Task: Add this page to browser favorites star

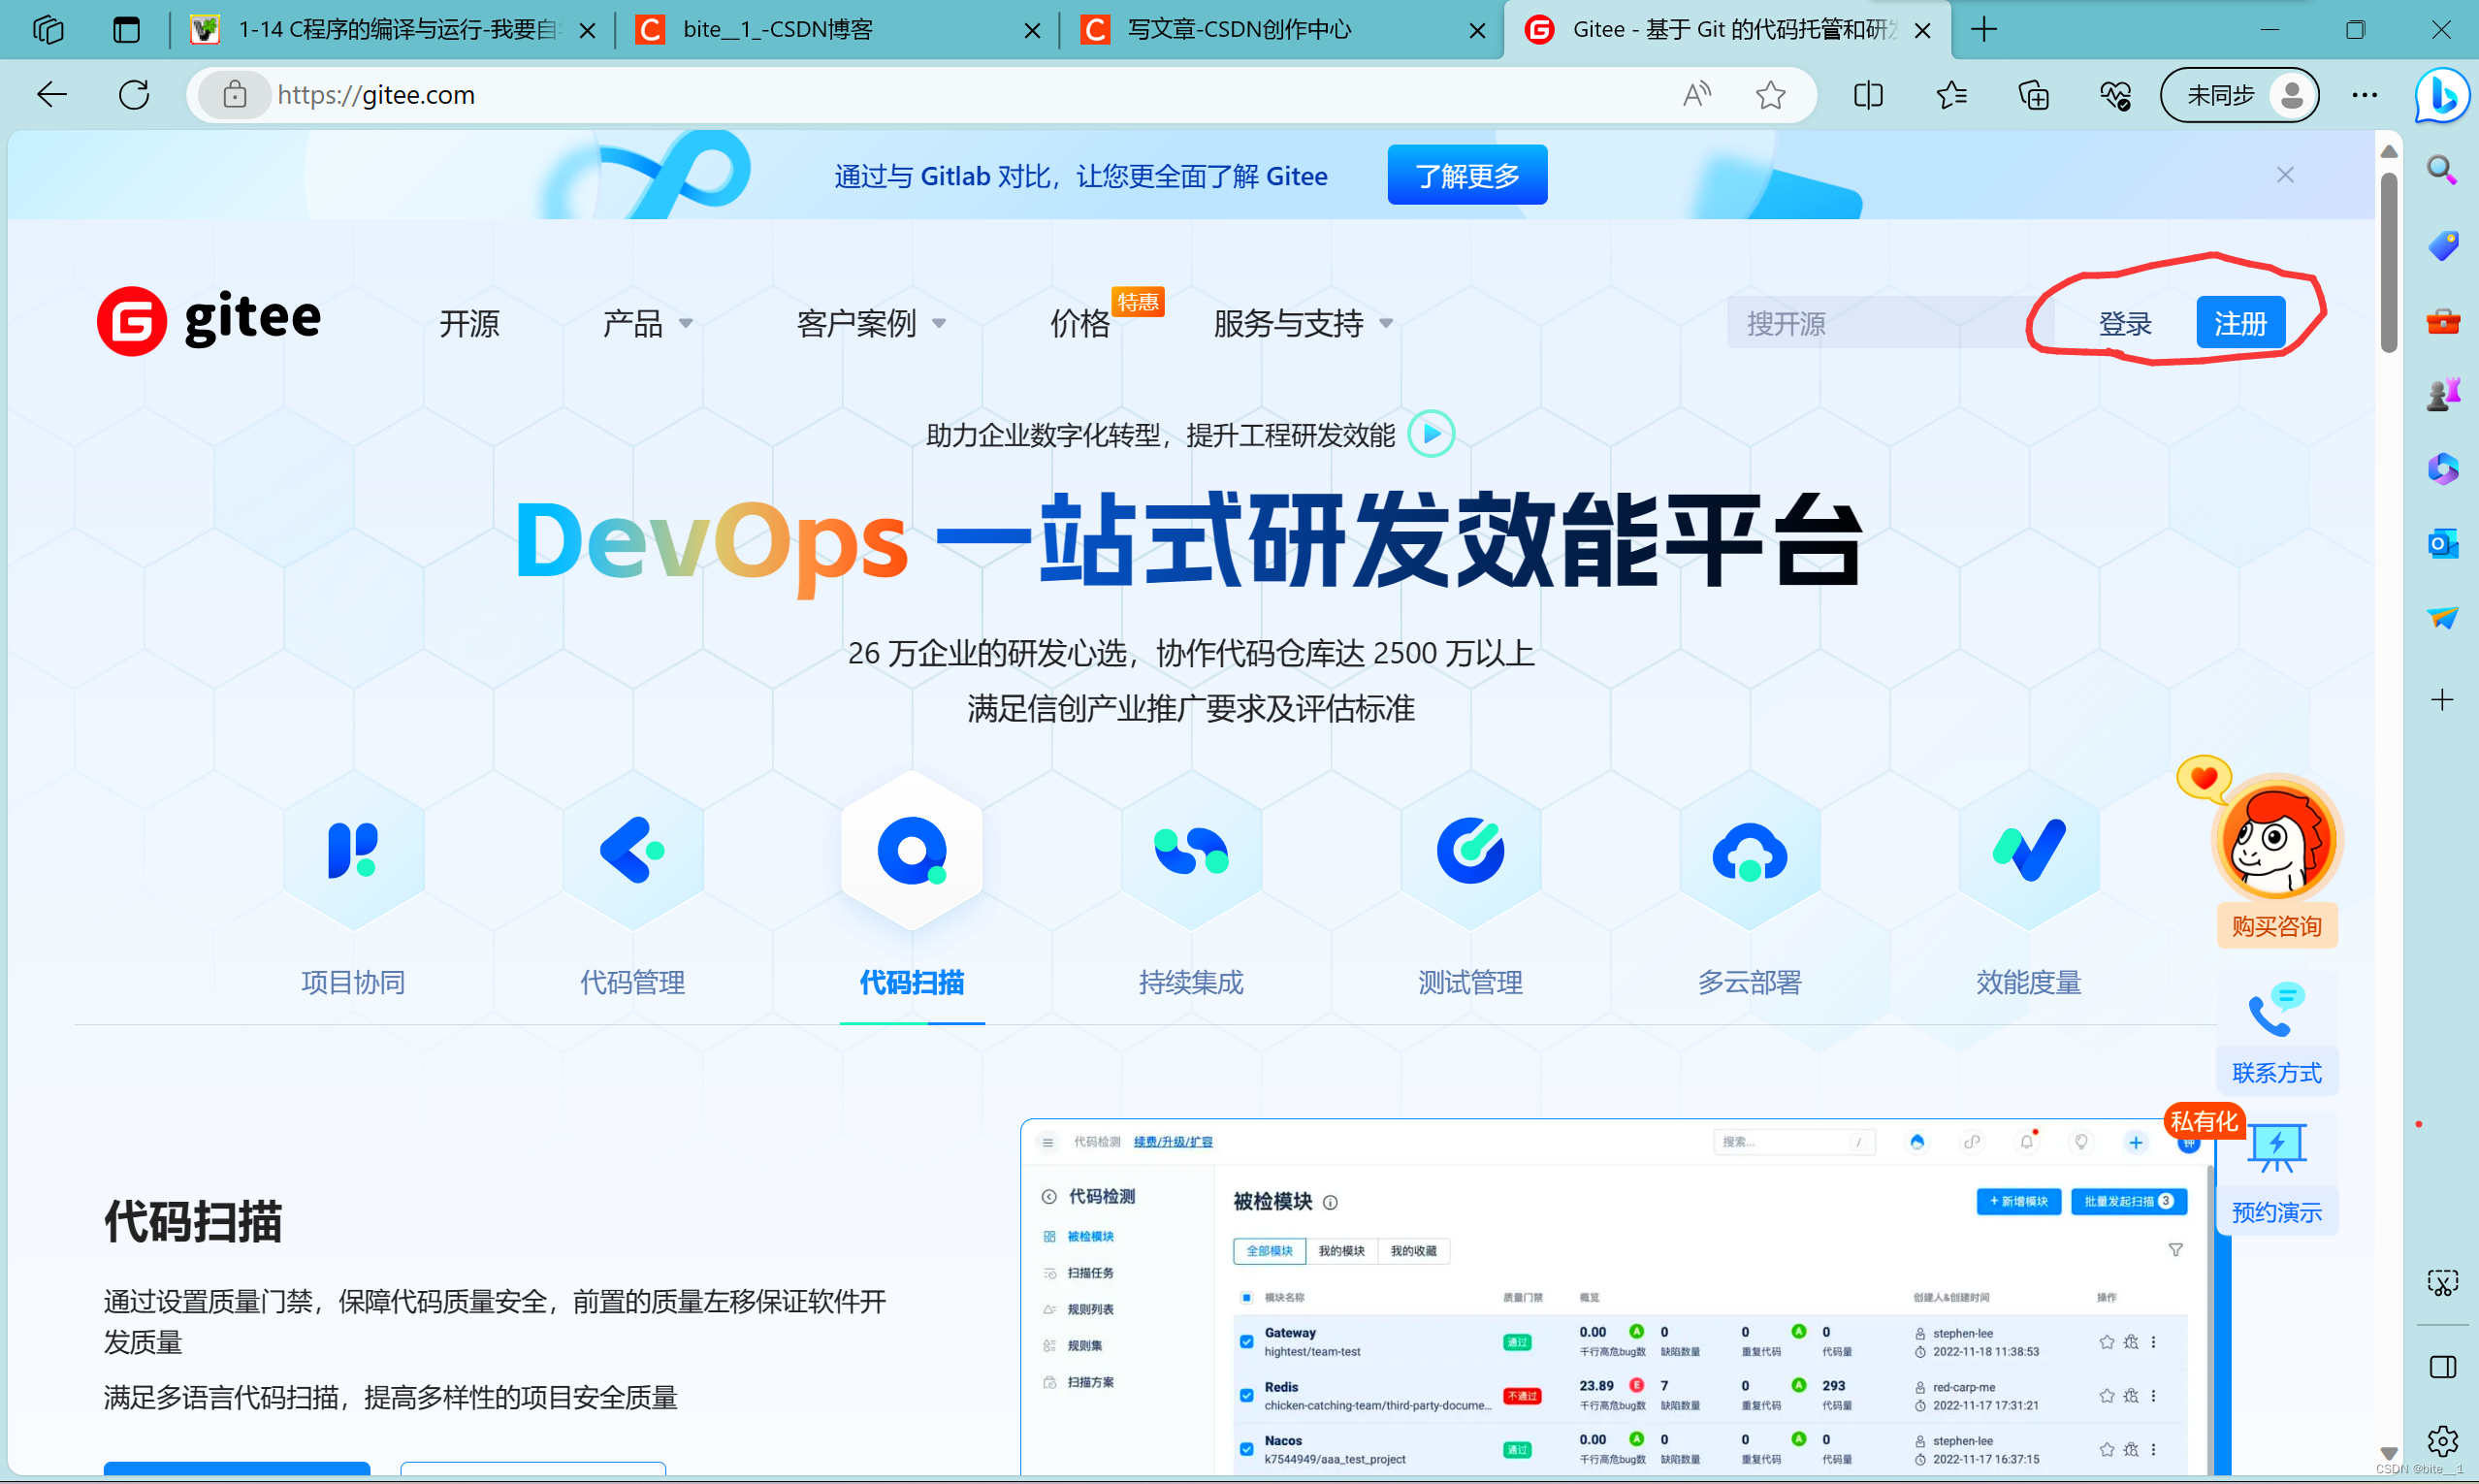Action: coord(1770,95)
